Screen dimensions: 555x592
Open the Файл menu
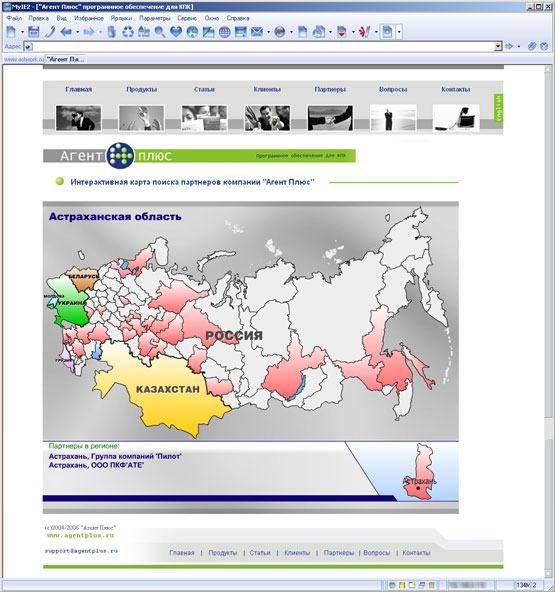[x=14, y=18]
